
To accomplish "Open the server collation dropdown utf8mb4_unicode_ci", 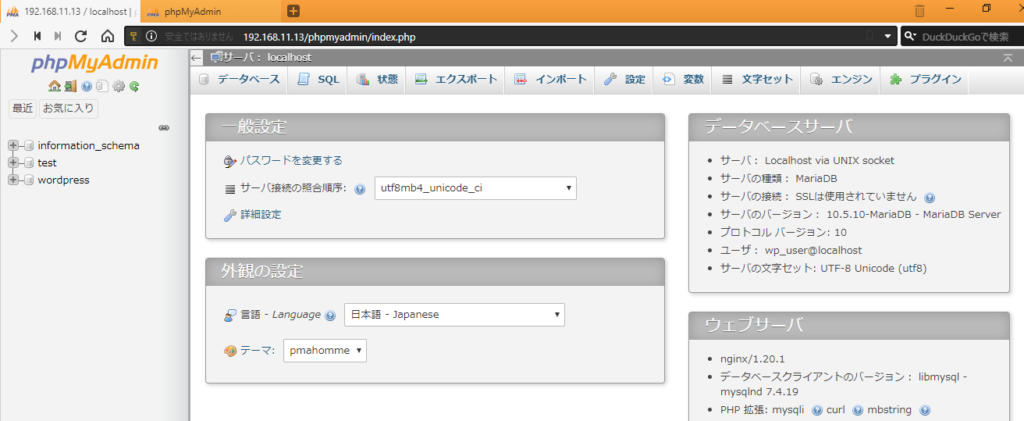I will [475, 187].
